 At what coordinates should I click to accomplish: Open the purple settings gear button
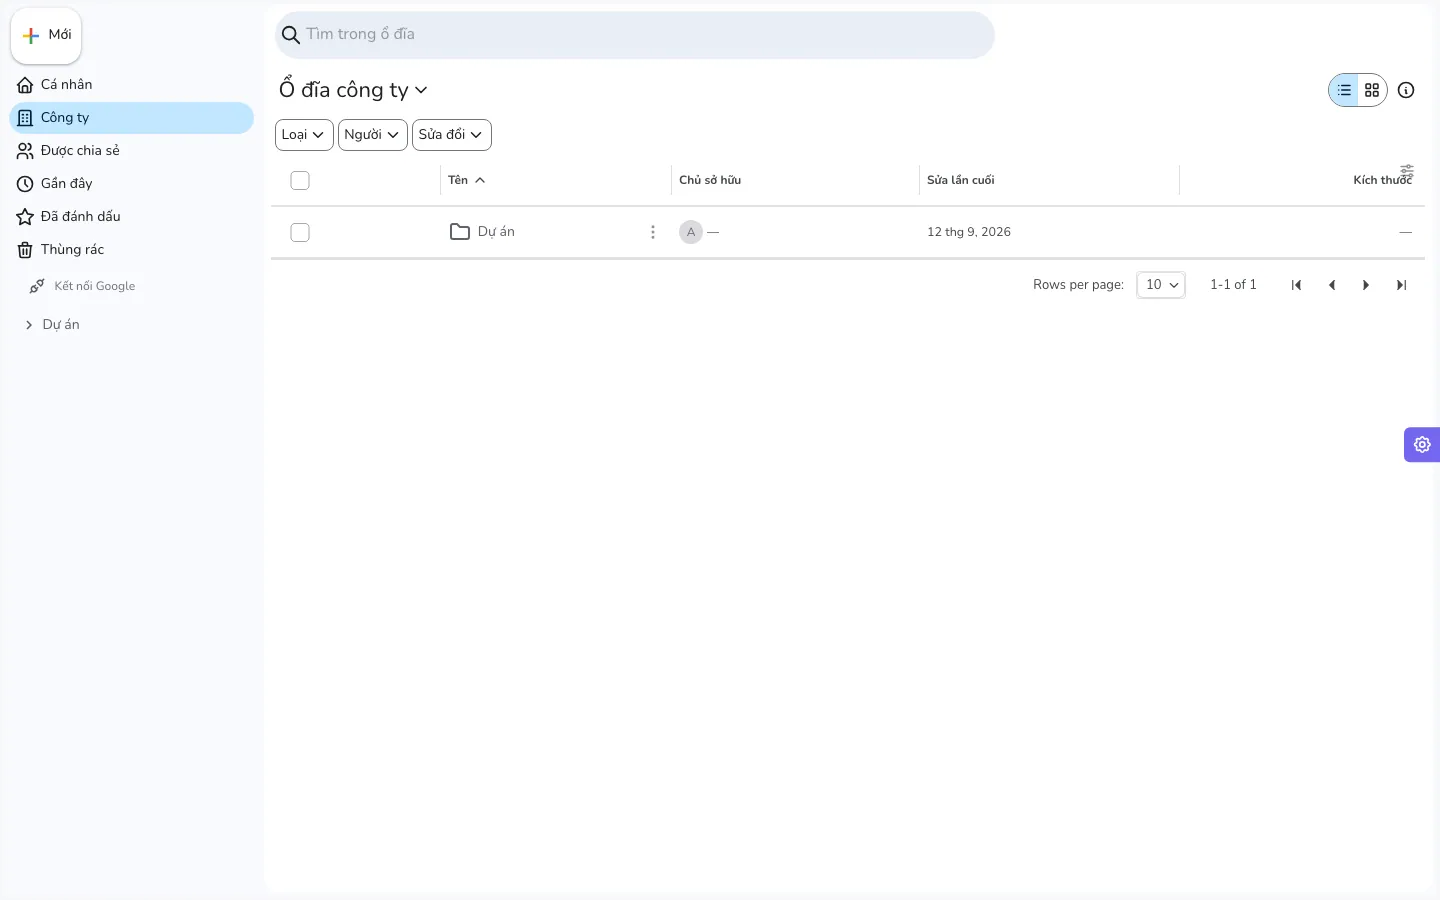pyautogui.click(x=1422, y=445)
